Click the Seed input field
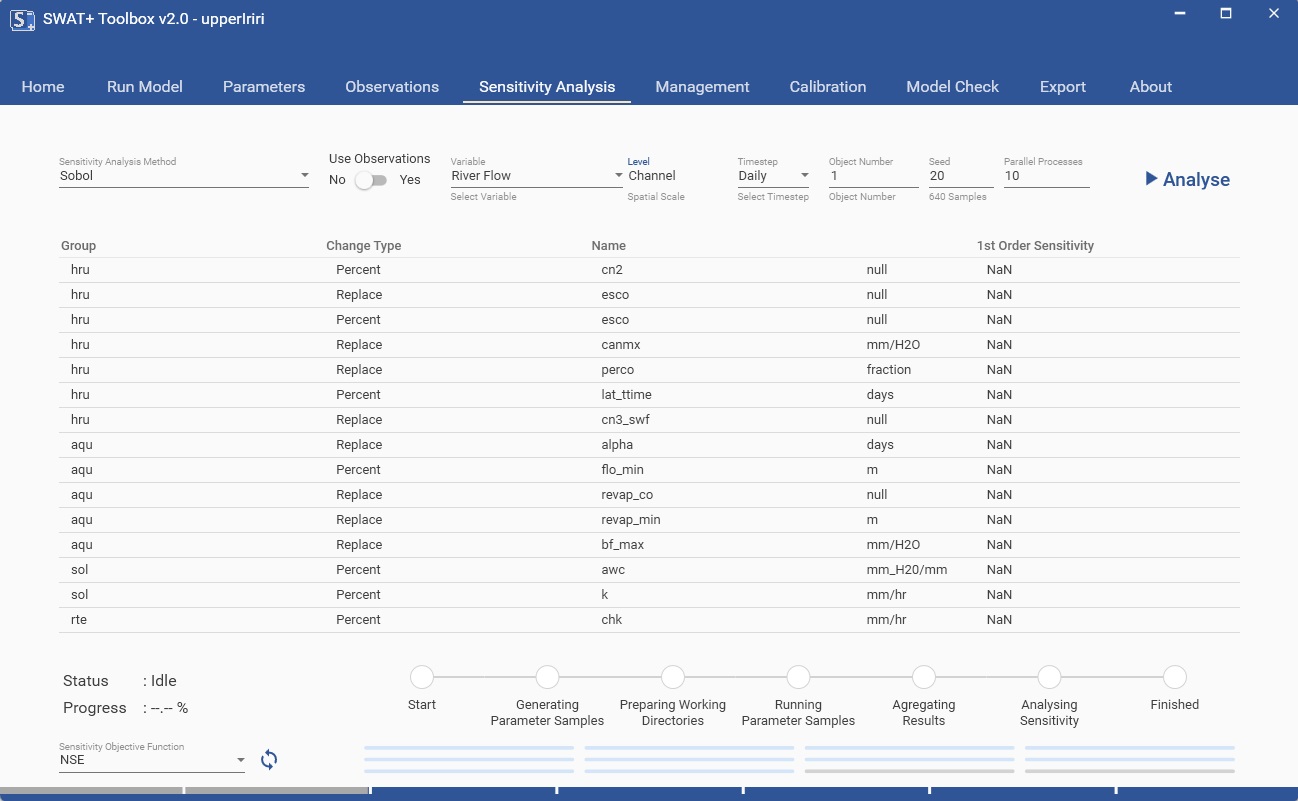This screenshot has height=801, width=1298. coord(961,176)
